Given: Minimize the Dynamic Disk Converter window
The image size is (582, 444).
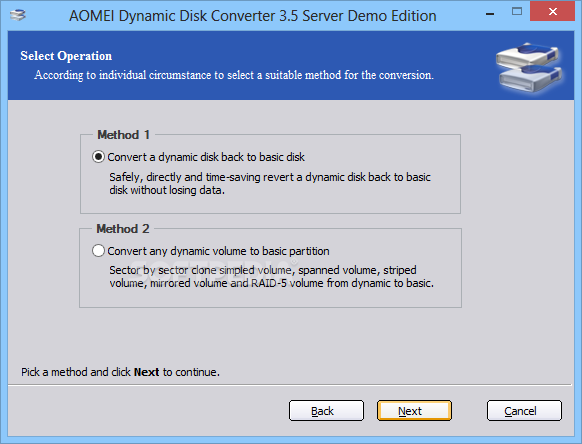Looking at the screenshot, I should (x=490, y=14).
